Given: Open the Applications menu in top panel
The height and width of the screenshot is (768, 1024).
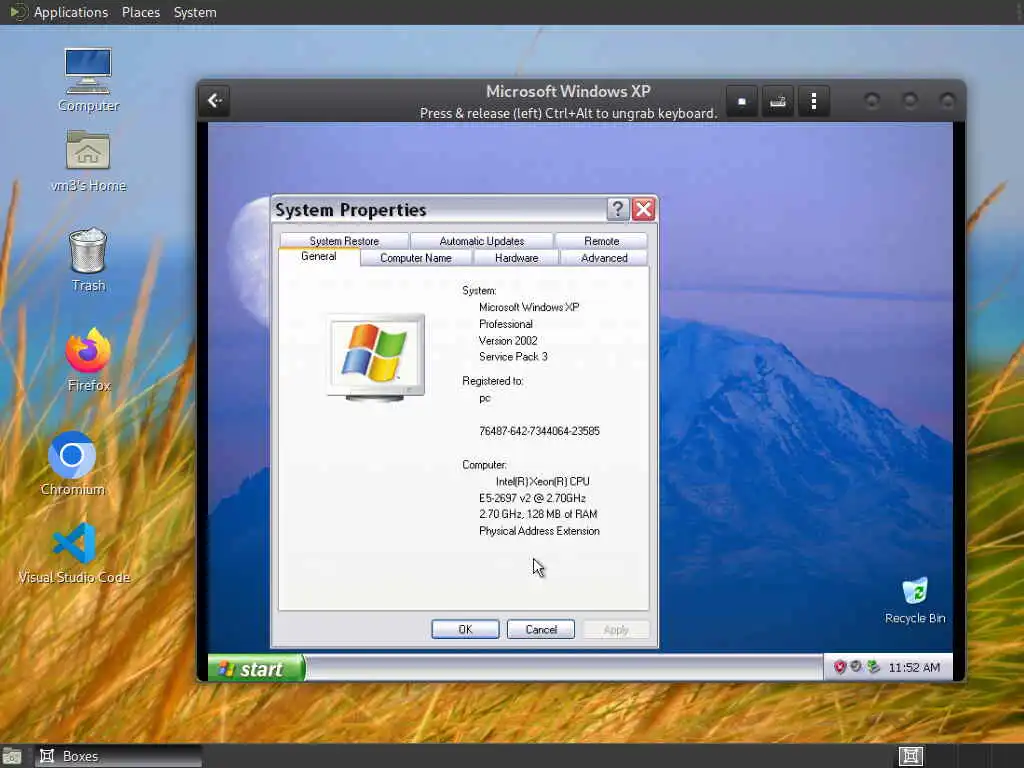Looking at the screenshot, I should tap(71, 12).
